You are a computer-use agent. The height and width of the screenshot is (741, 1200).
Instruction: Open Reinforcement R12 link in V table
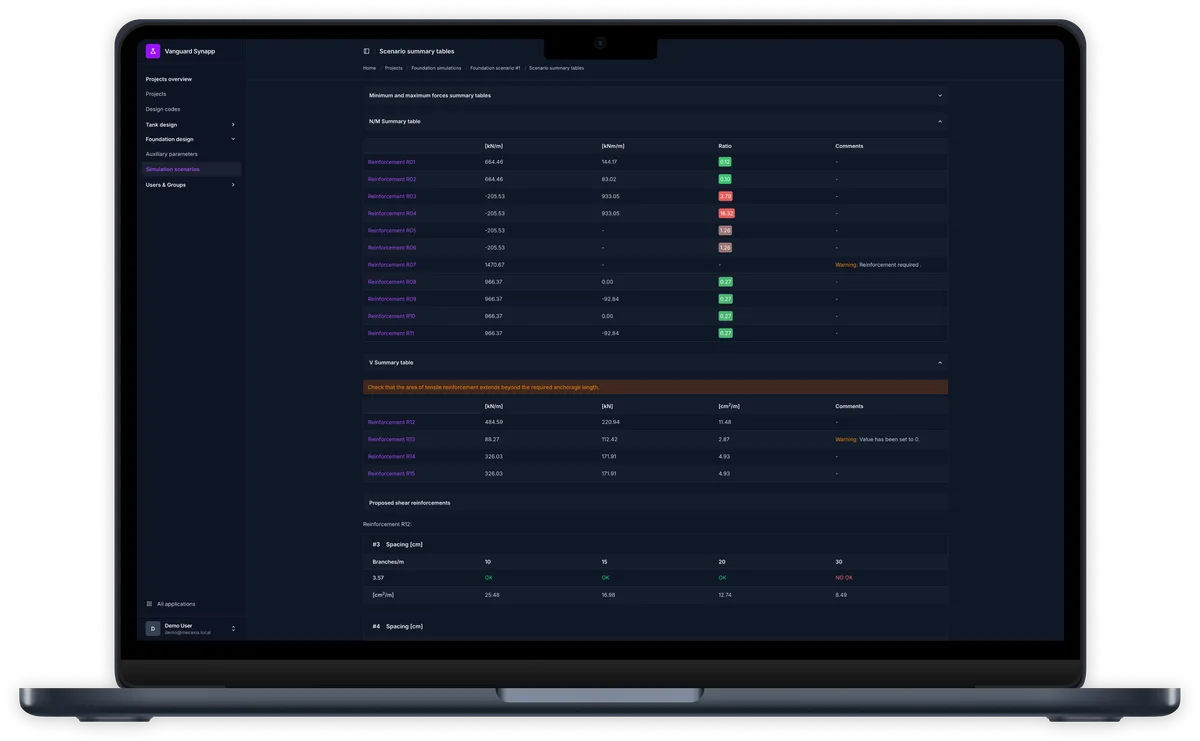click(391, 422)
